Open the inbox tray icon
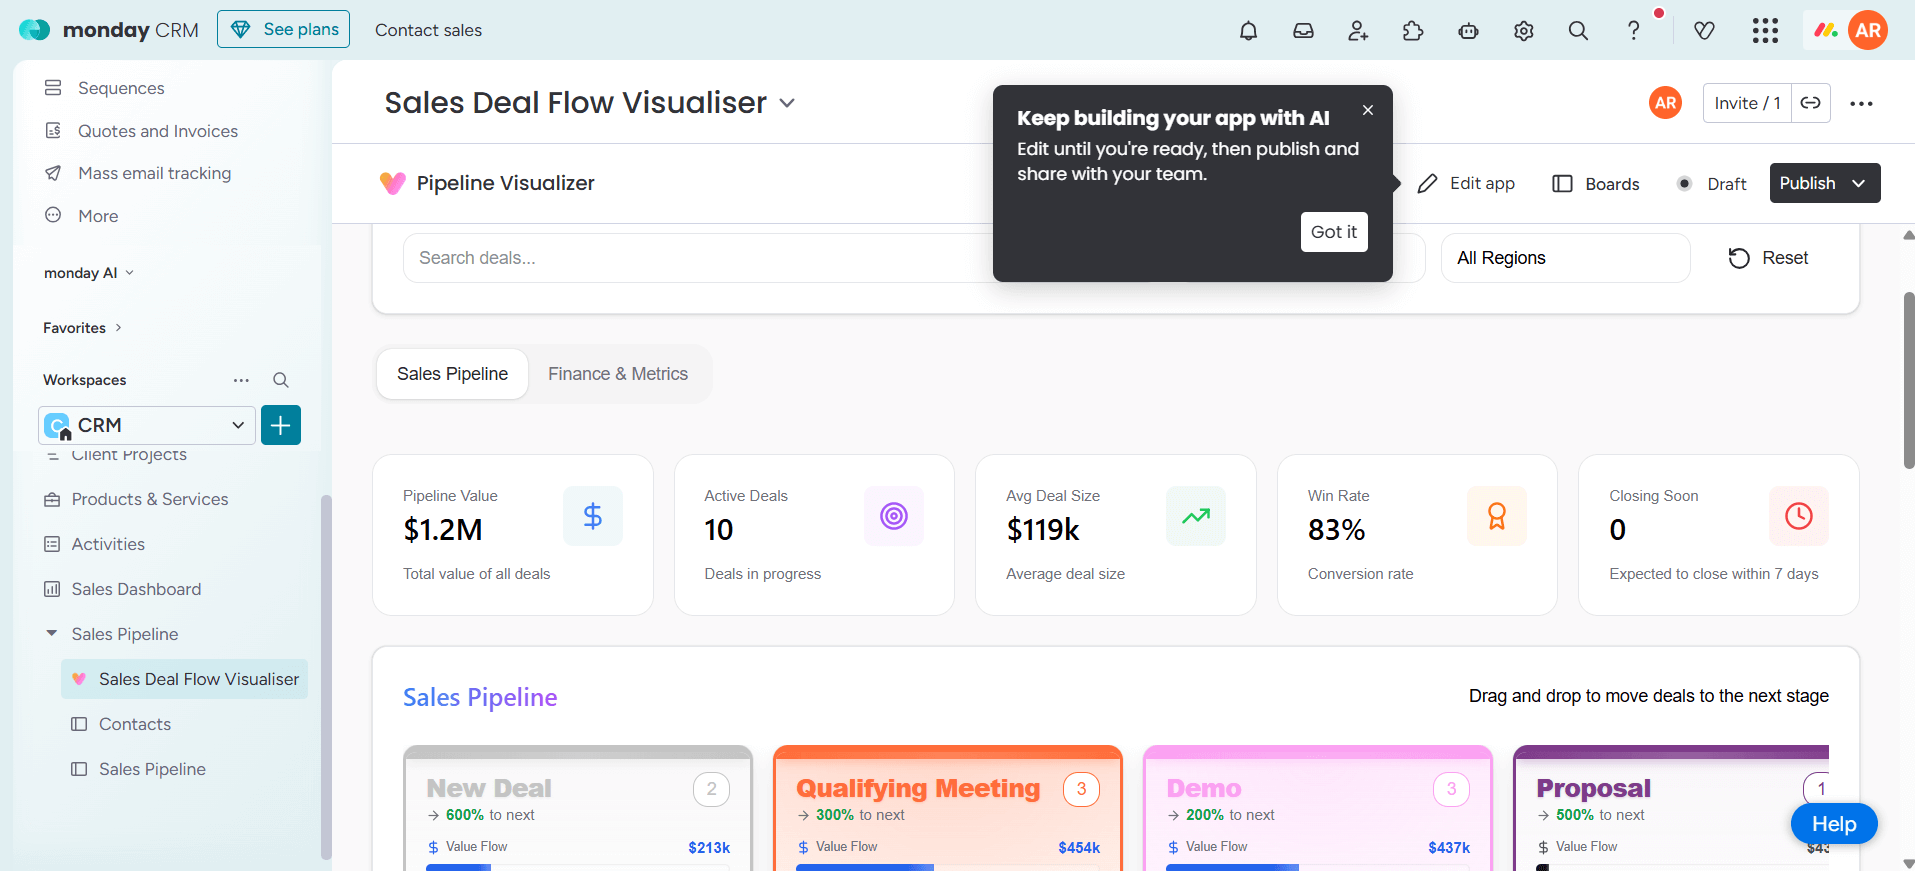The image size is (1915, 871). pos(1303,31)
